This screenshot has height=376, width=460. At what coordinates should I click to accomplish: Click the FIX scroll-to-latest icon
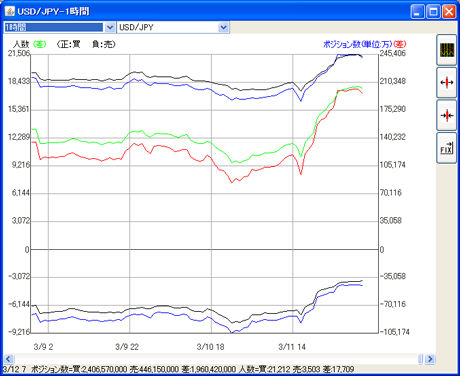point(447,148)
